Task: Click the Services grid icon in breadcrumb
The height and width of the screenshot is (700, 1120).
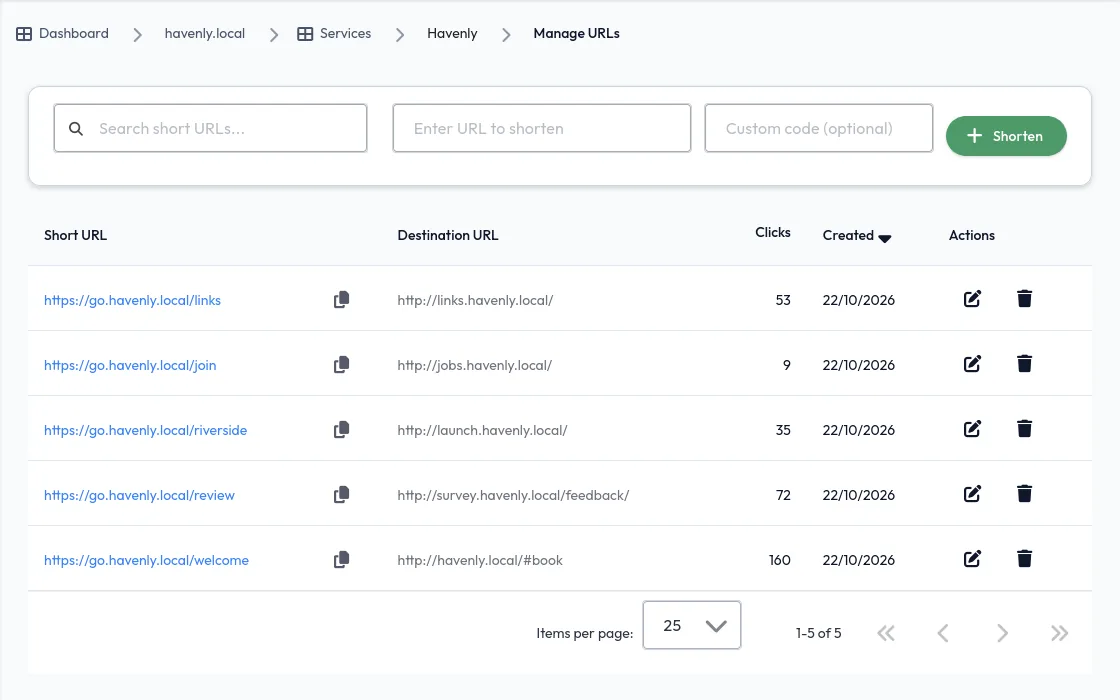Action: click(305, 34)
